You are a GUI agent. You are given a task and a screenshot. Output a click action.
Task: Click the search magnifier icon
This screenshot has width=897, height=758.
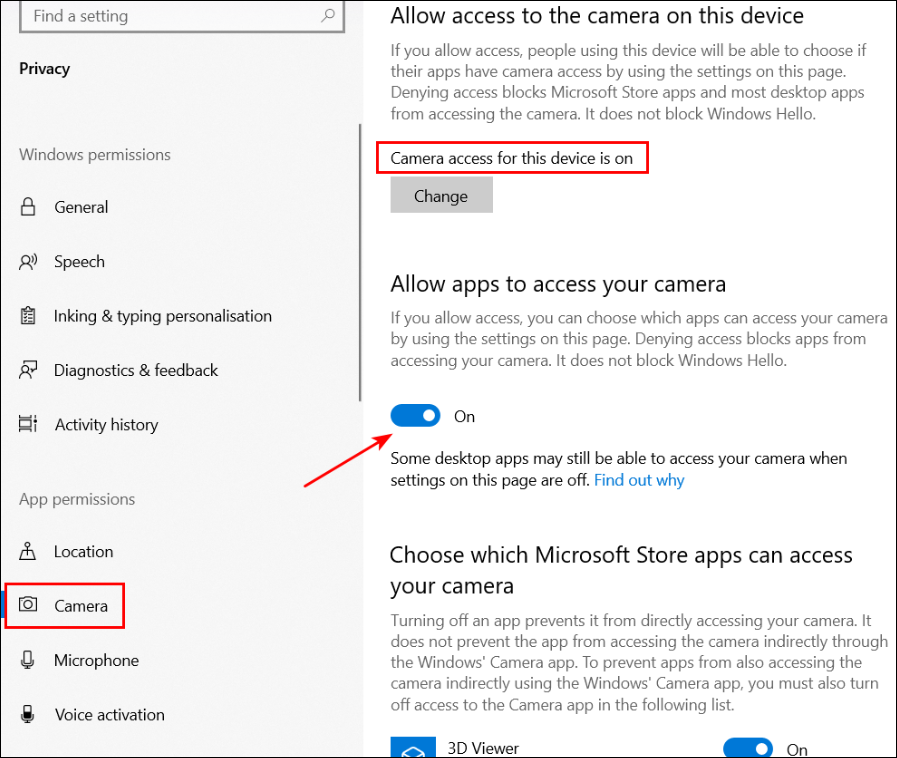(328, 16)
